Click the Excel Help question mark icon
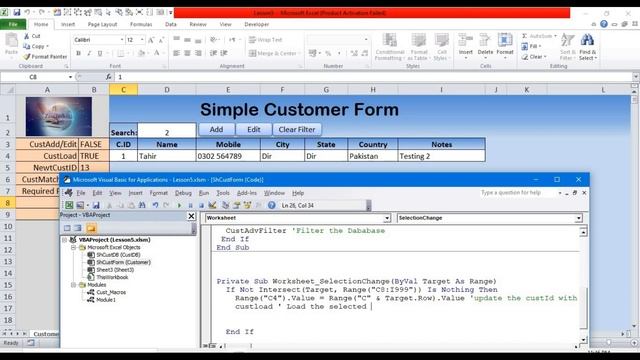The height and width of the screenshot is (360, 640). pos(604,24)
